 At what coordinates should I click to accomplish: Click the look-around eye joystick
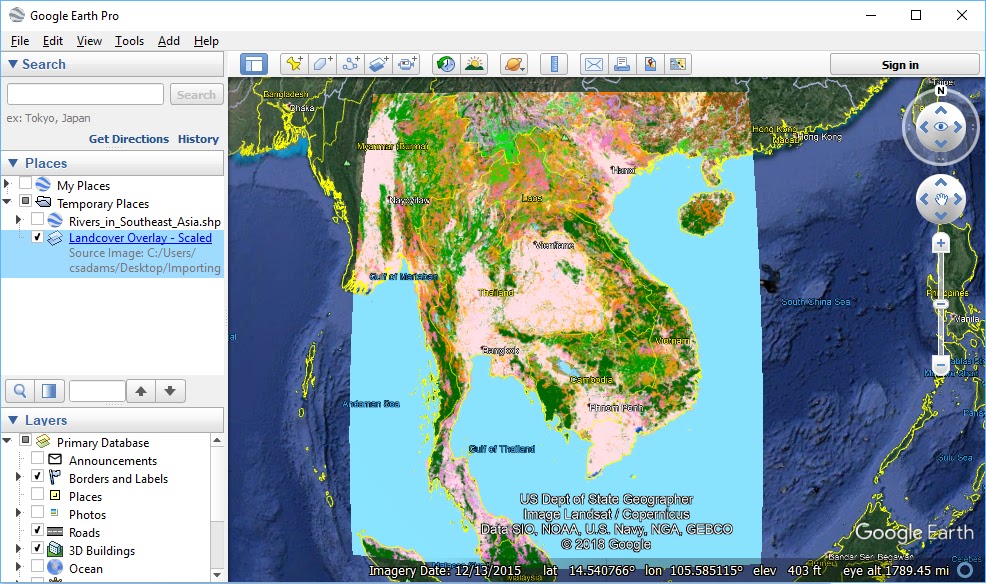[x=941, y=127]
